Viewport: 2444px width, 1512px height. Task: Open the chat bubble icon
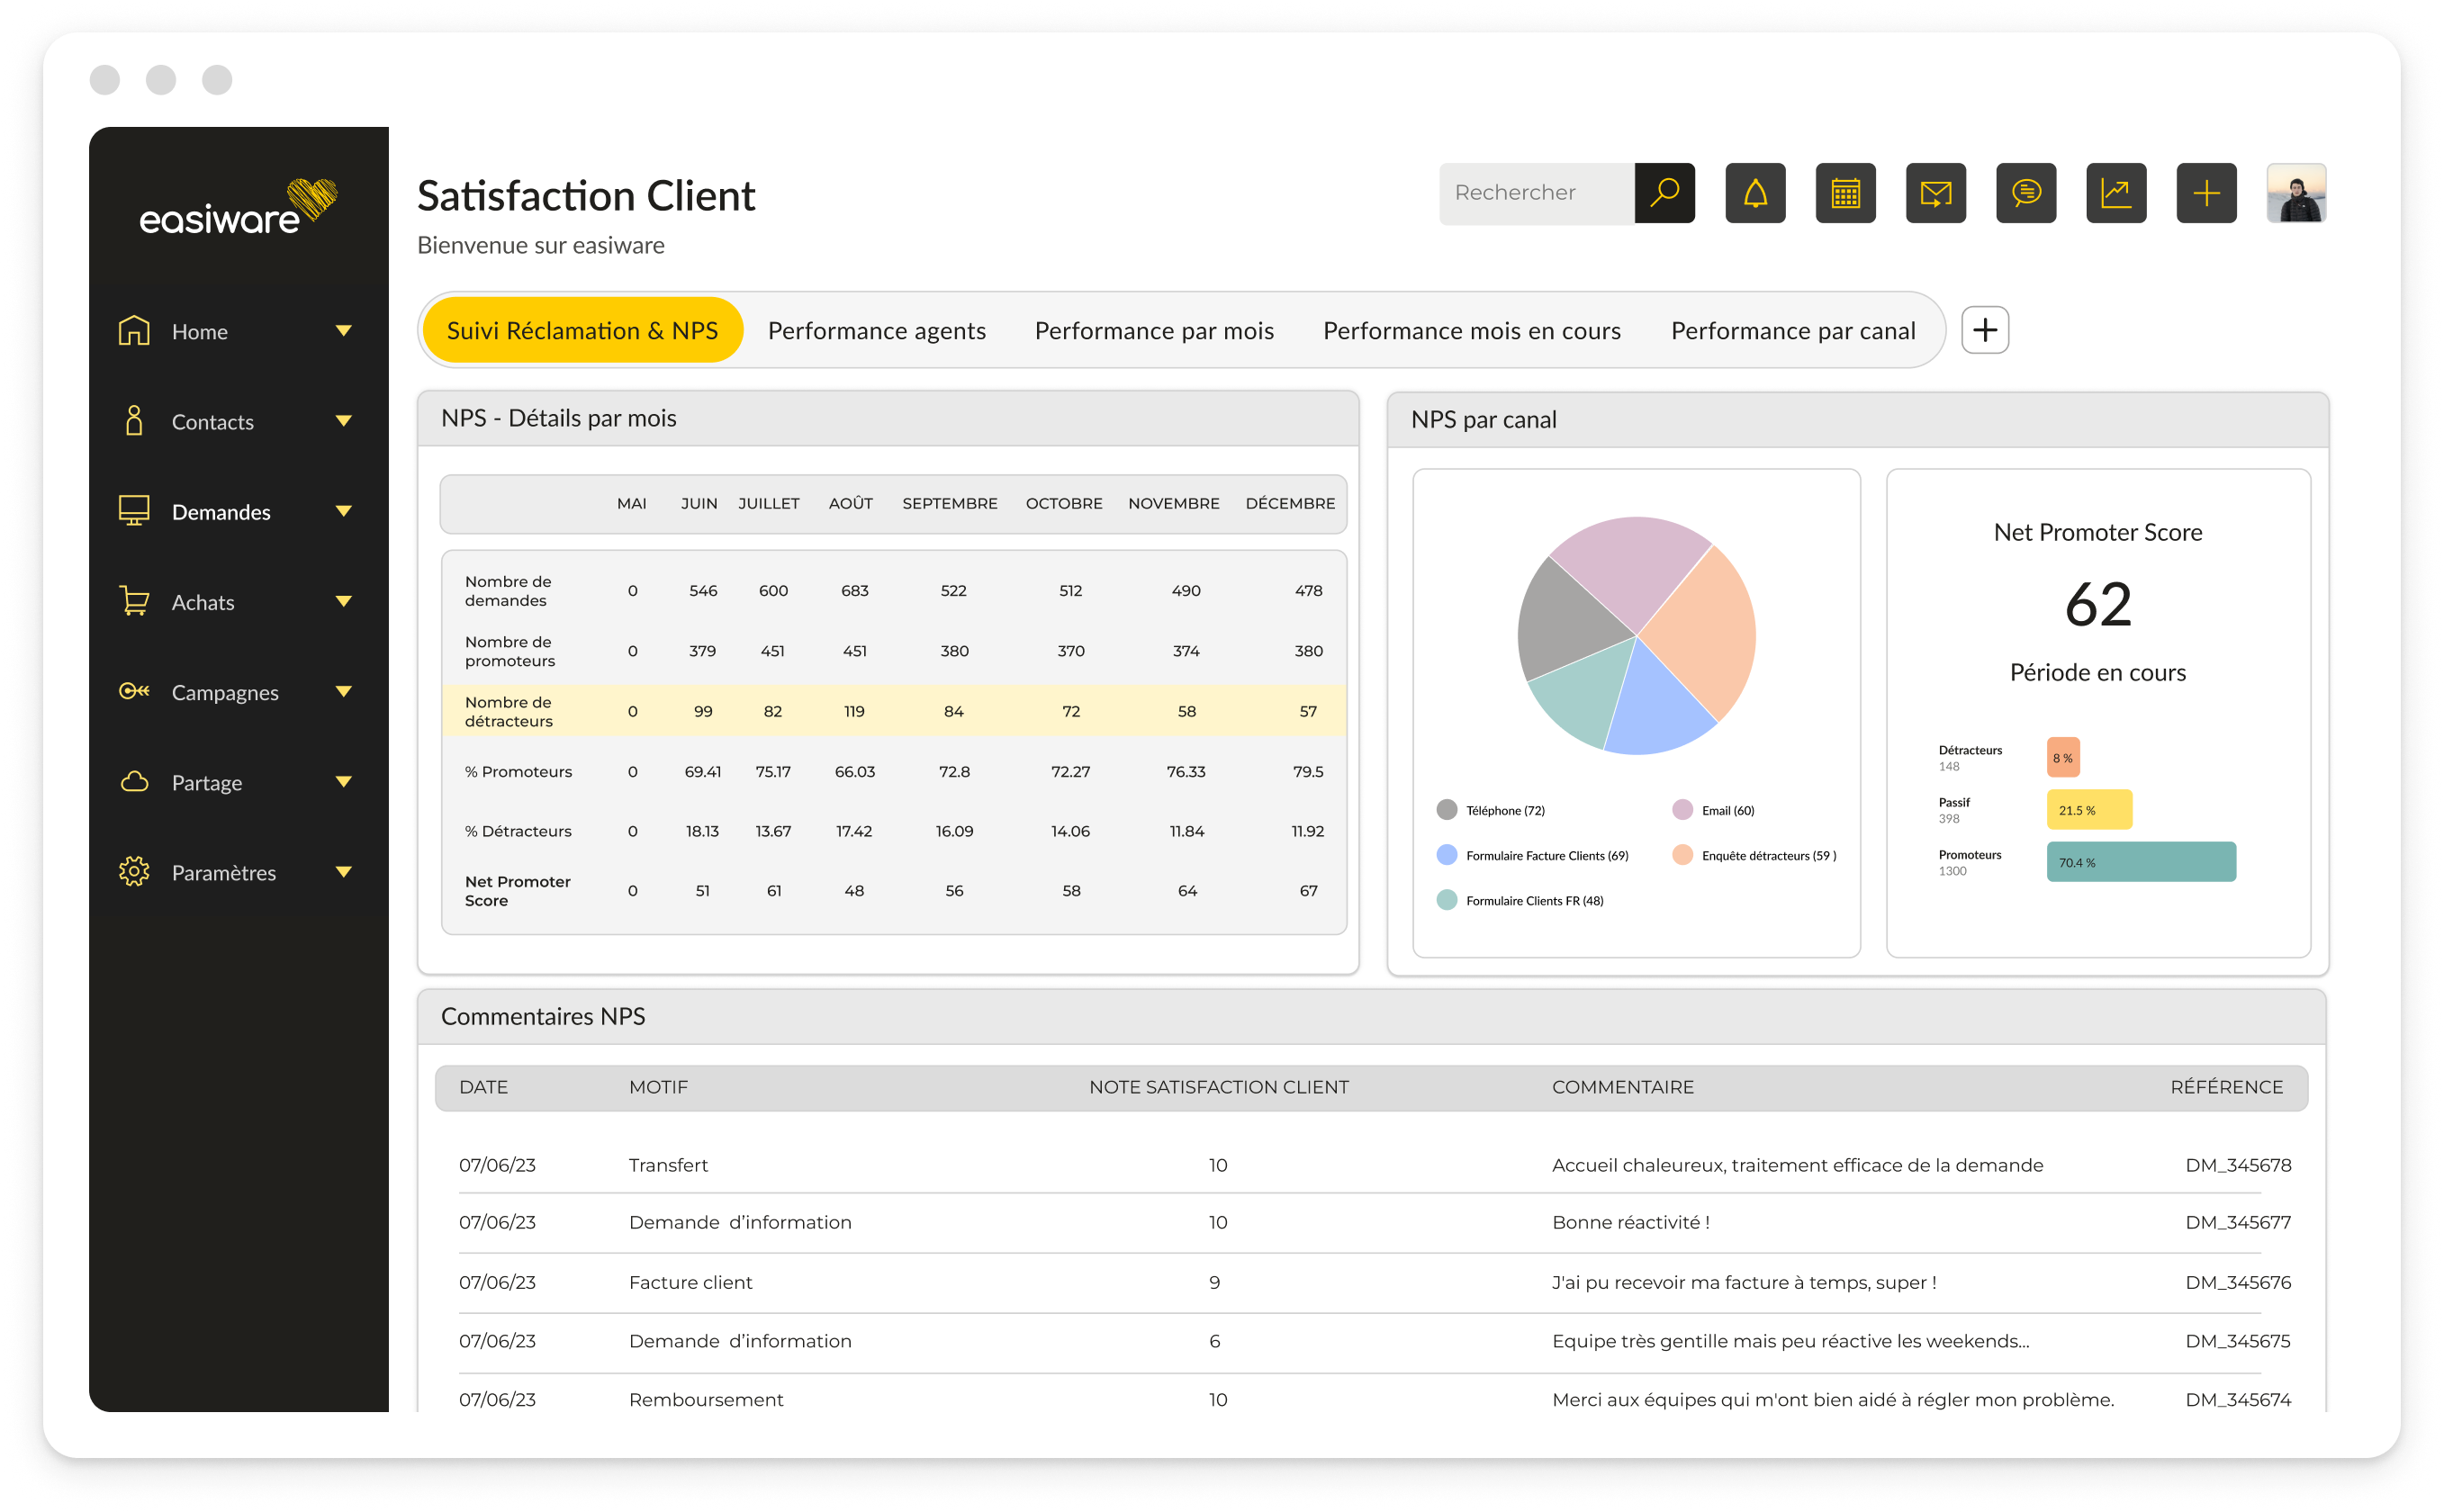click(x=2026, y=193)
